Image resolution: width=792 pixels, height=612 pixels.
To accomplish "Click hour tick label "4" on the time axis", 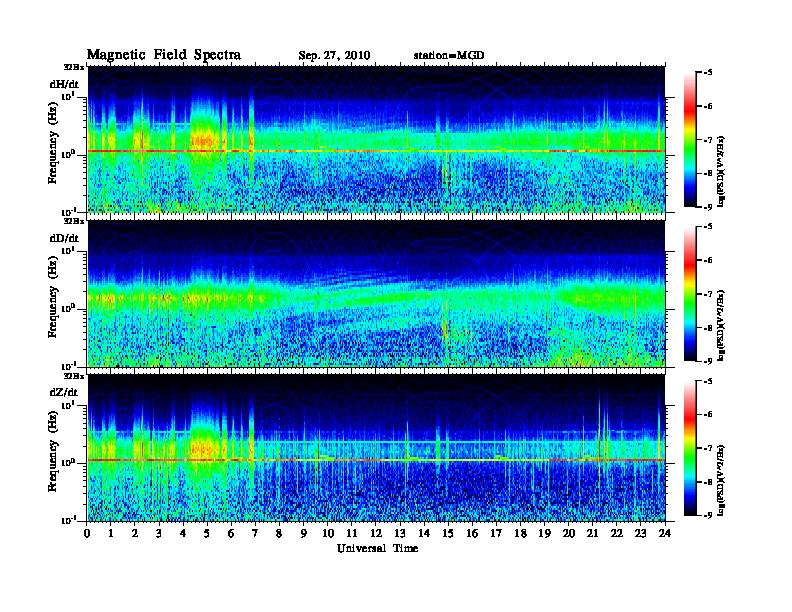I will coord(183,534).
